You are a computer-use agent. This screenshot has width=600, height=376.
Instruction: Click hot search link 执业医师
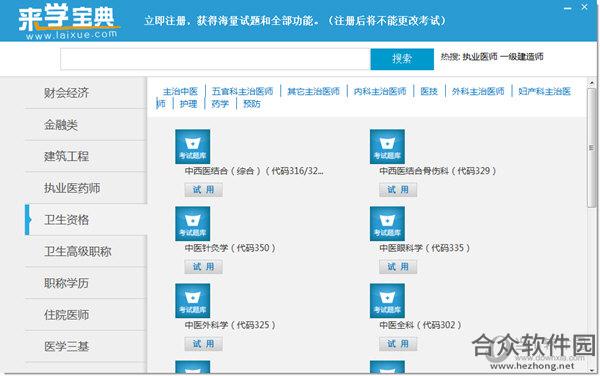[480, 57]
